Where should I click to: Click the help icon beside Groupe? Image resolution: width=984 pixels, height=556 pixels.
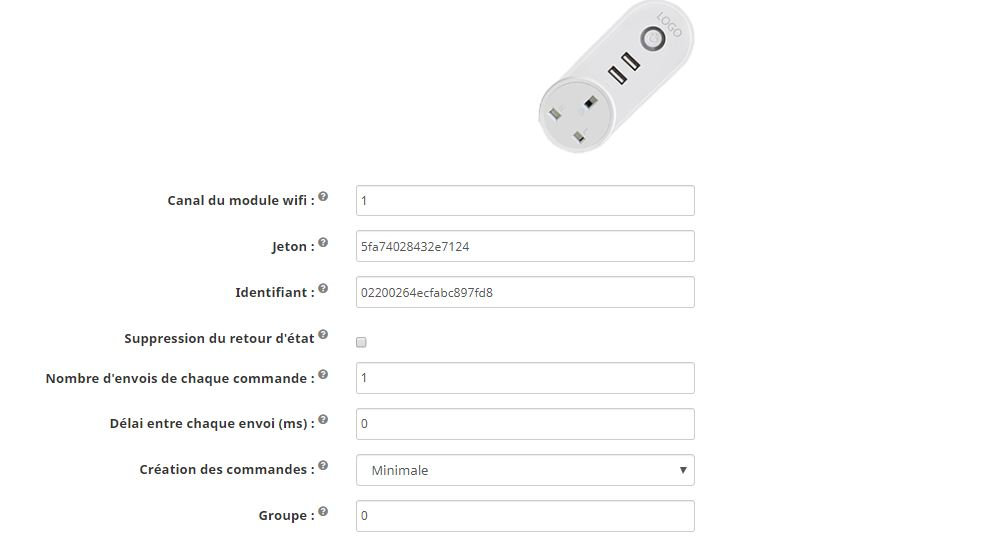click(x=323, y=512)
